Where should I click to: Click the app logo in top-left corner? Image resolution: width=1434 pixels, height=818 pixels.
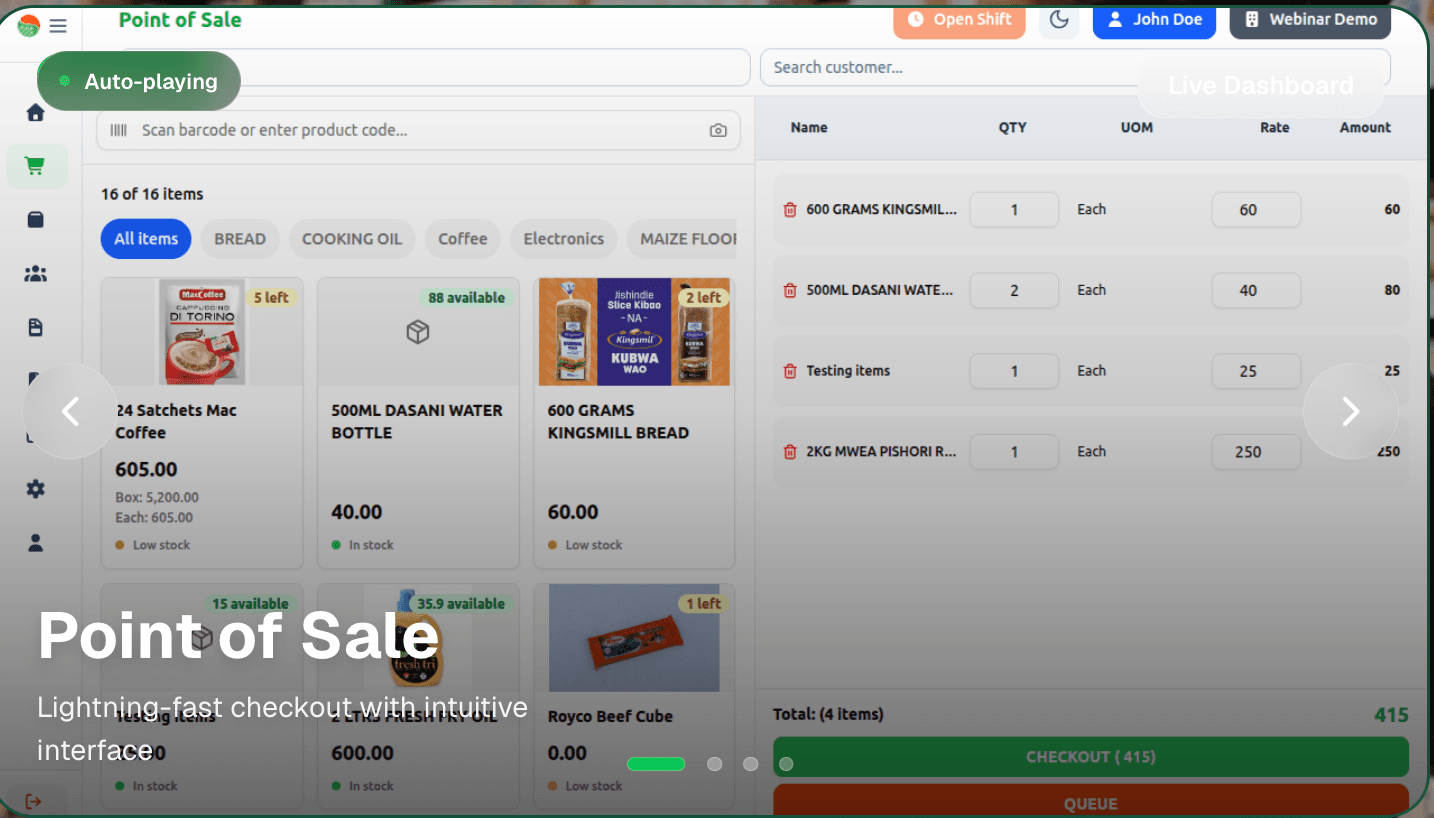28,26
